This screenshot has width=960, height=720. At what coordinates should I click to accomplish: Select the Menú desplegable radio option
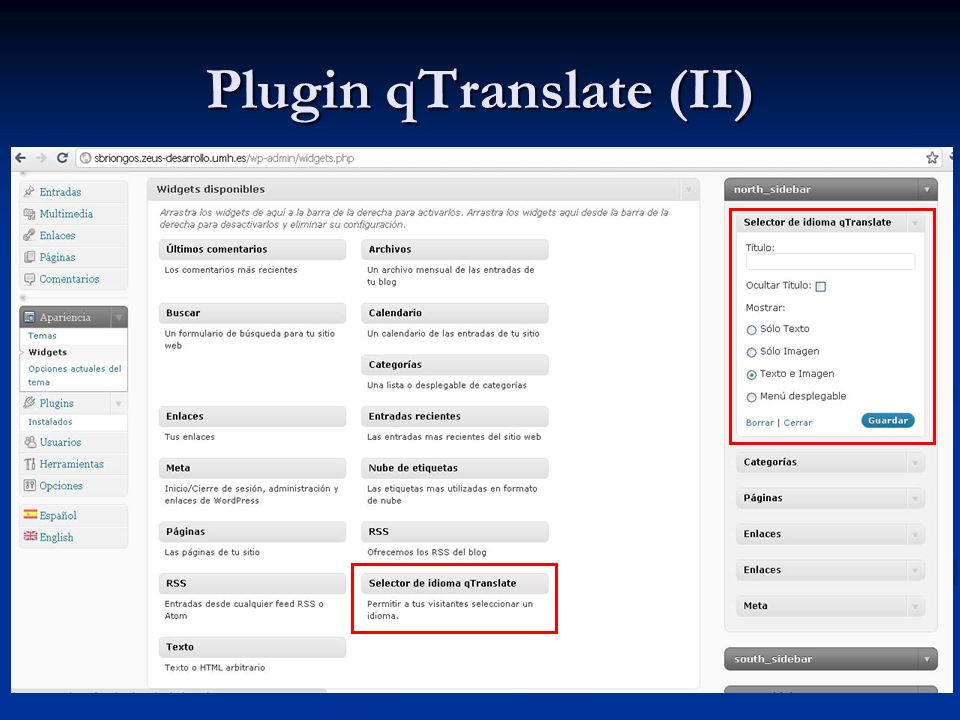coord(751,397)
